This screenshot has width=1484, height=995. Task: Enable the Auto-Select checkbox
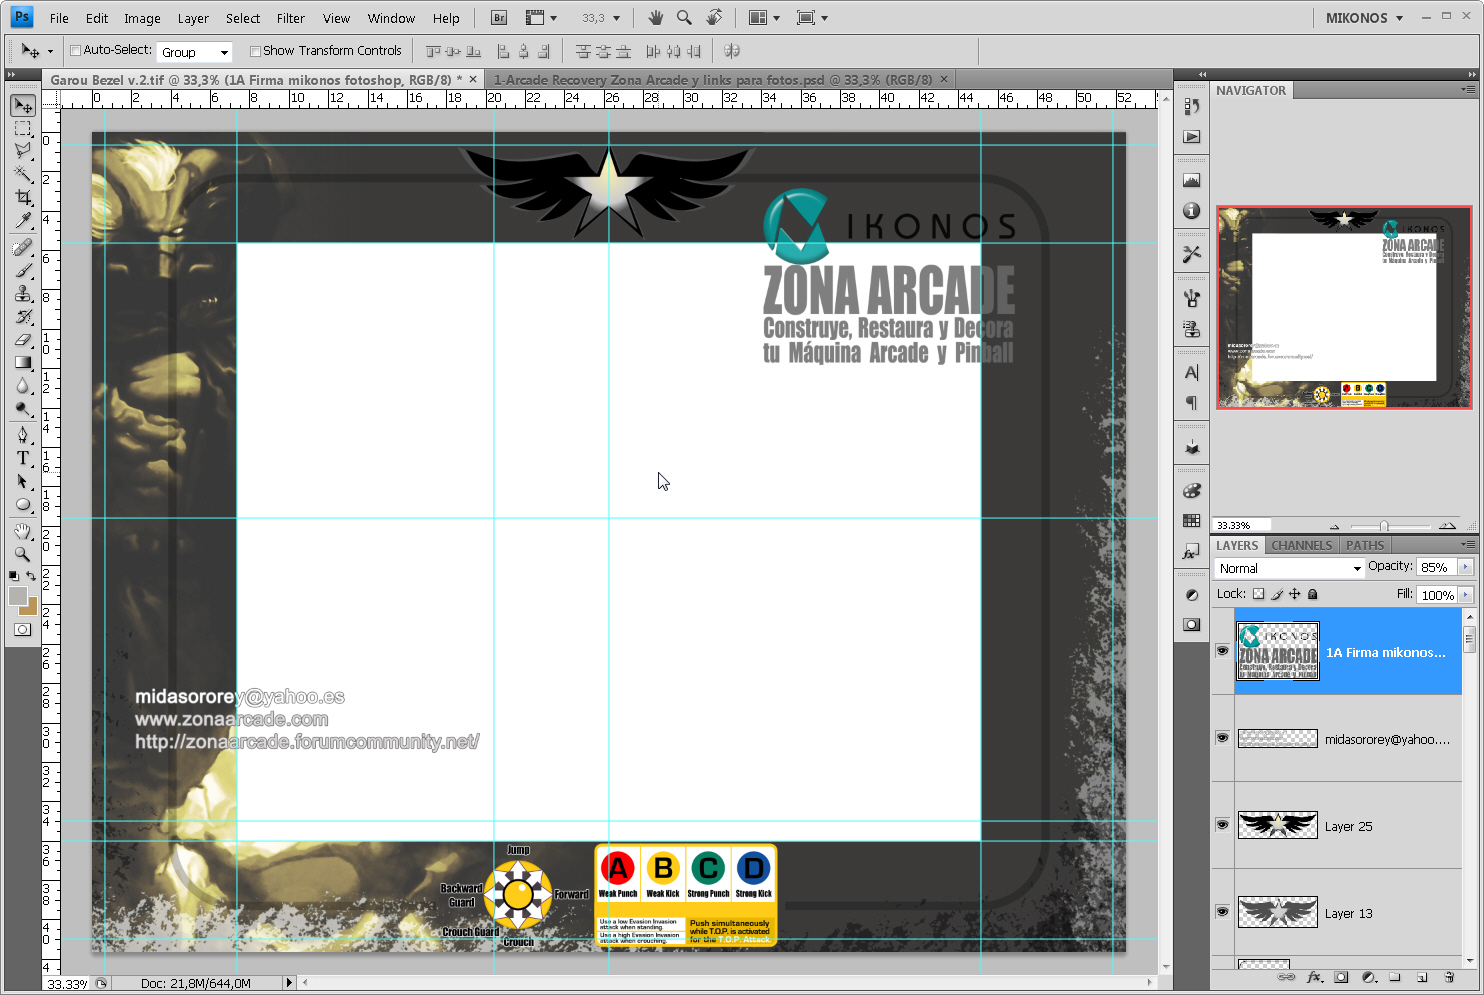(x=75, y=51)
